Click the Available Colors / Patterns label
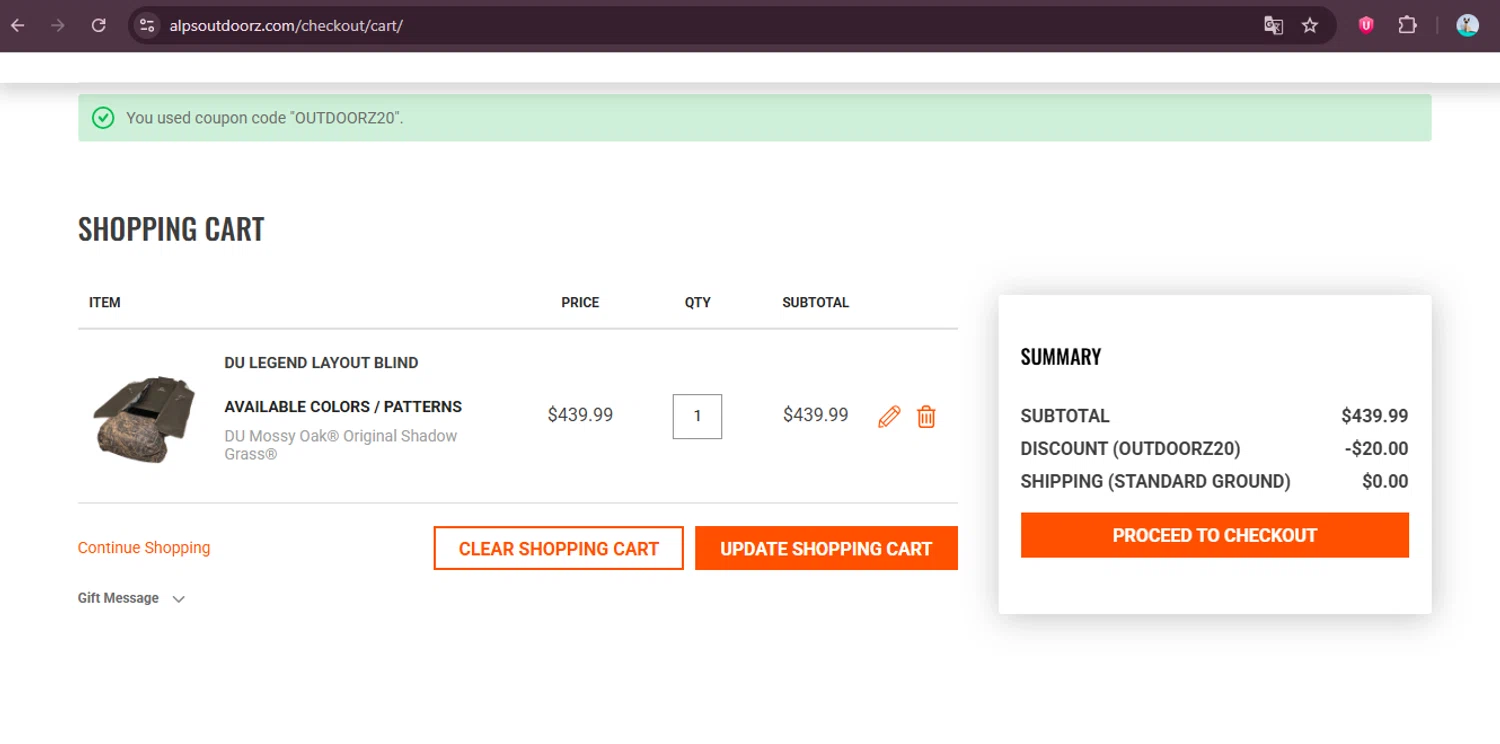This screenshot has width=1500, height=744. coord(343,407)
